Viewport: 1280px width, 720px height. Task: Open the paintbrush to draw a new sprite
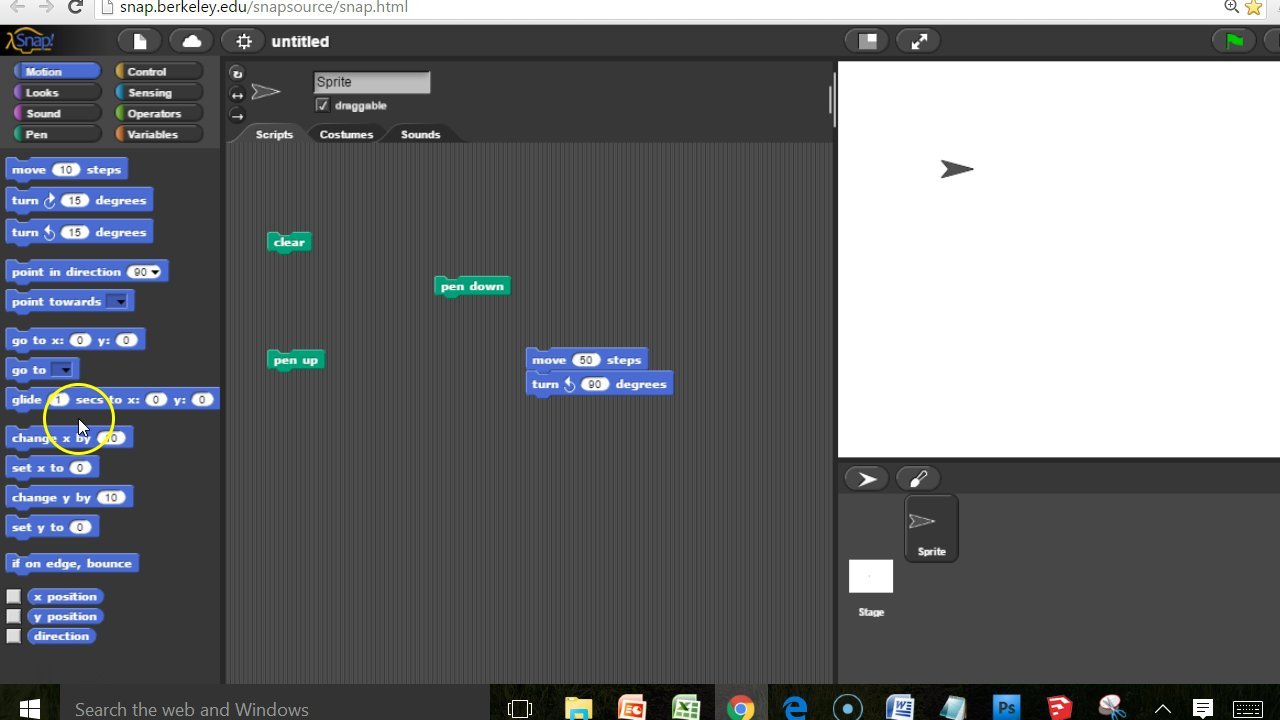(918, 478)
